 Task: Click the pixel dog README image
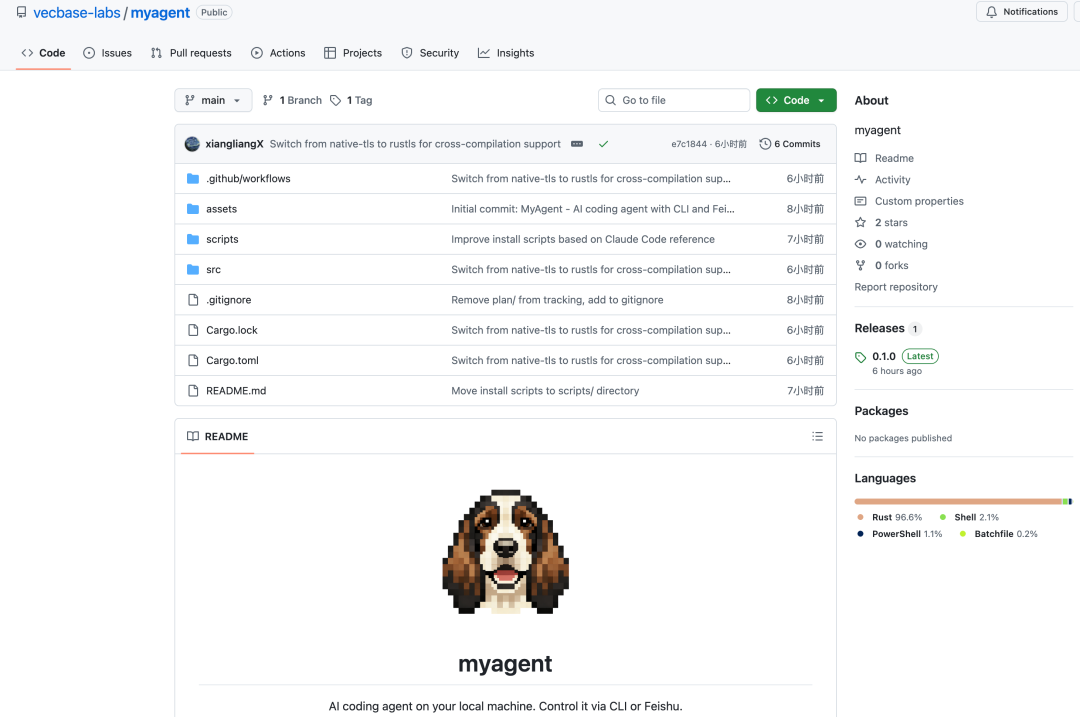pos(505,551)
